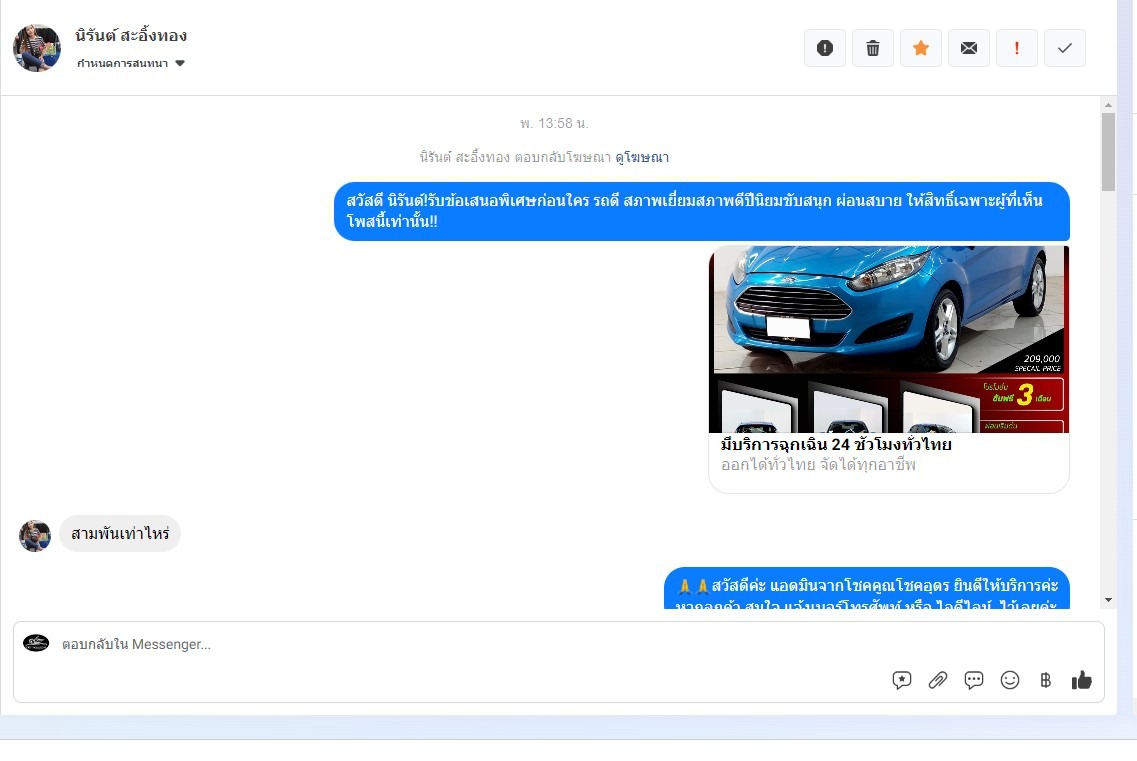Click the Baht payment request icon
The image size is (1137, 761).
pyautogui.click(x=1046, y=680)
